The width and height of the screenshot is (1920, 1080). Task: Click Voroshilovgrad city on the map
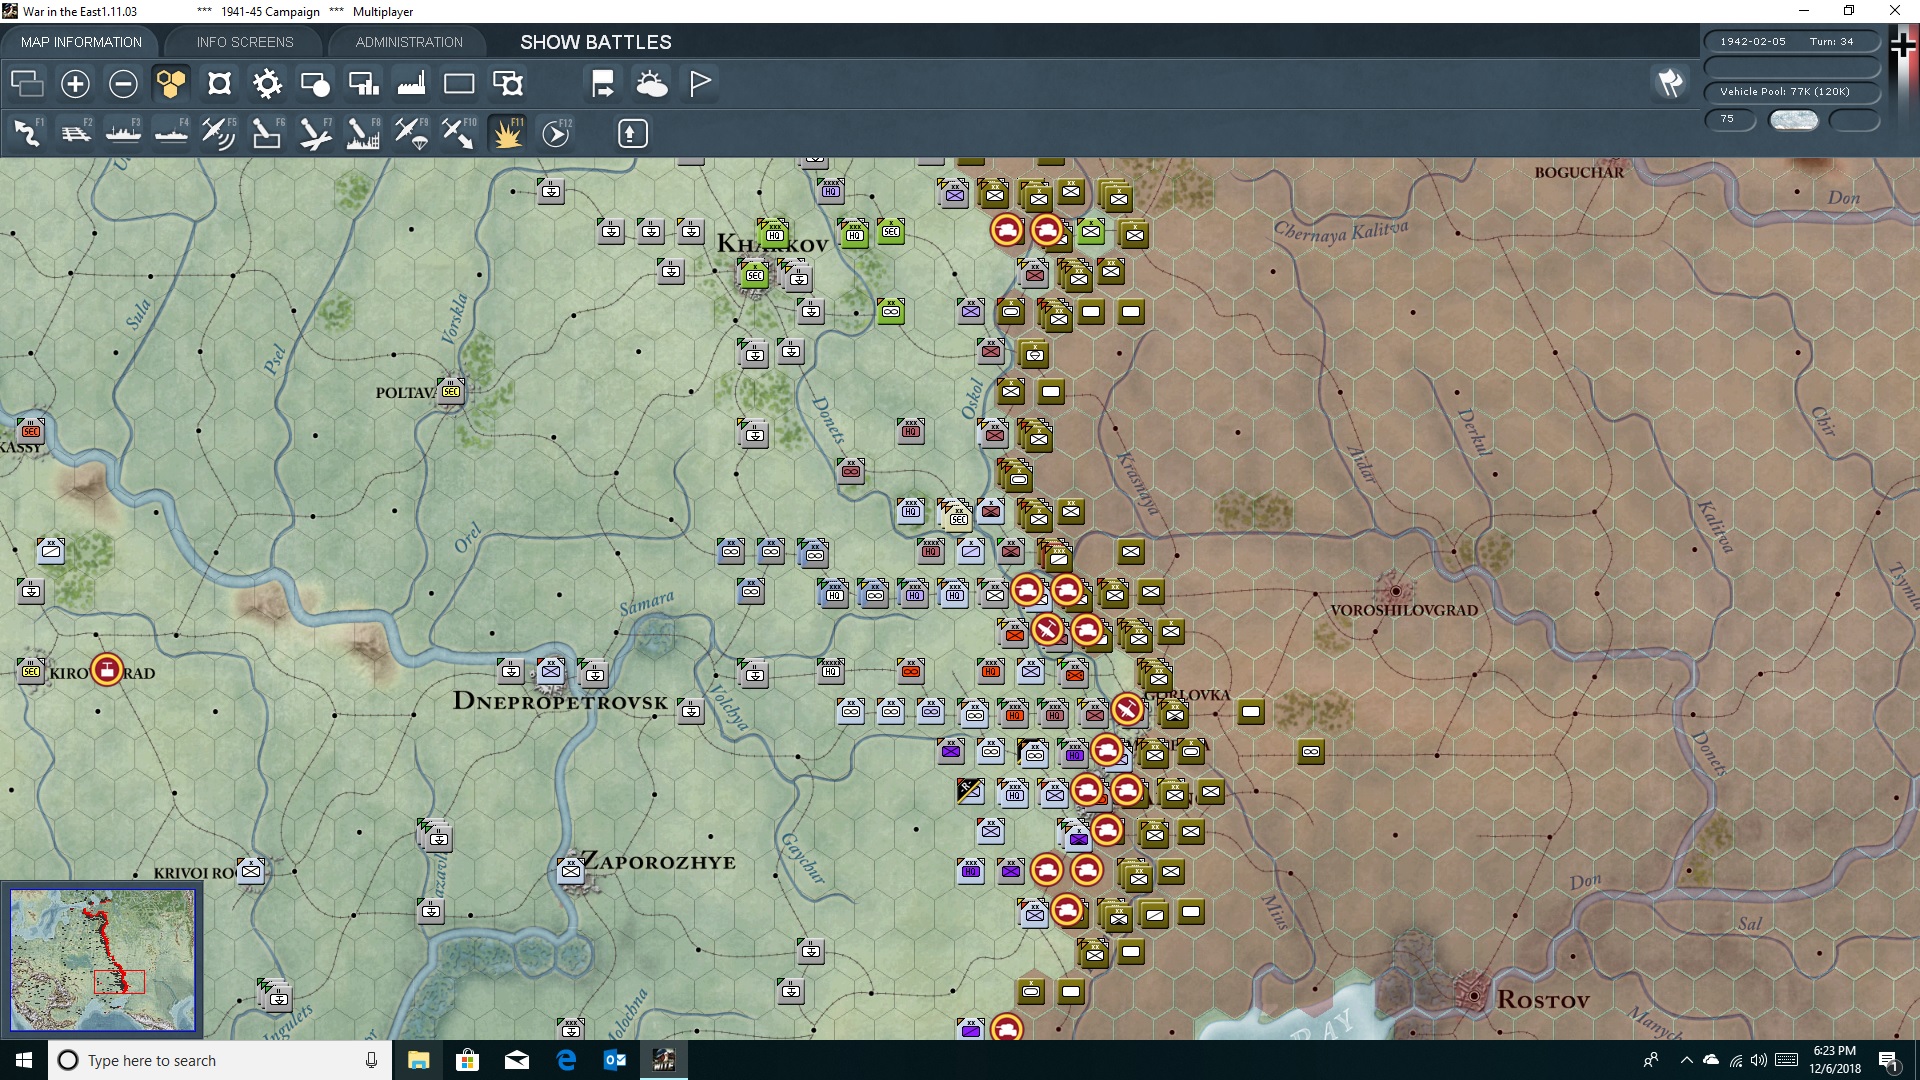click(1395, 591)
